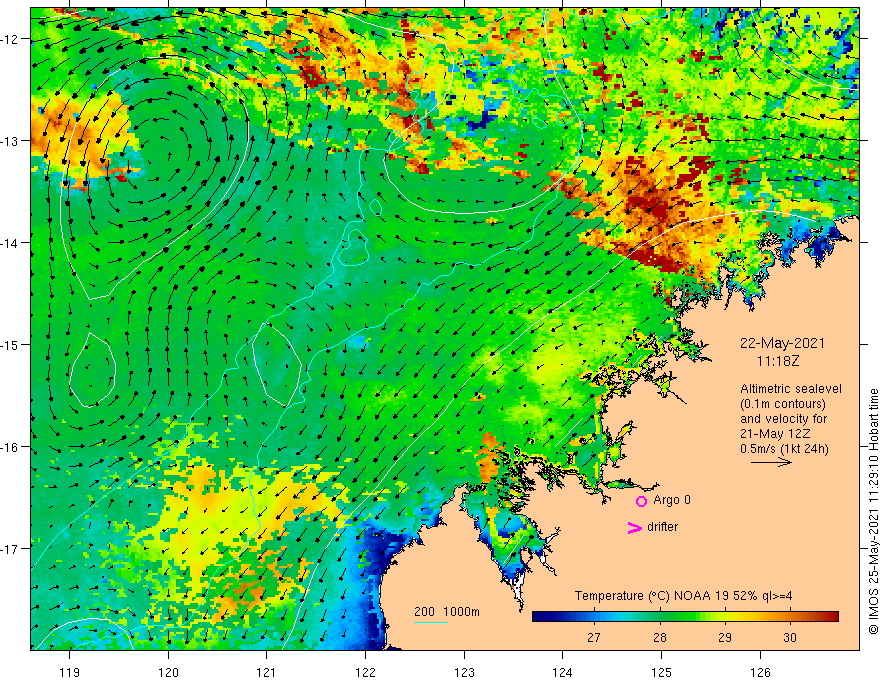Click the 125 longitude axis label
Image resolution: width=880 pixels, height=680 pixels.
661,672
